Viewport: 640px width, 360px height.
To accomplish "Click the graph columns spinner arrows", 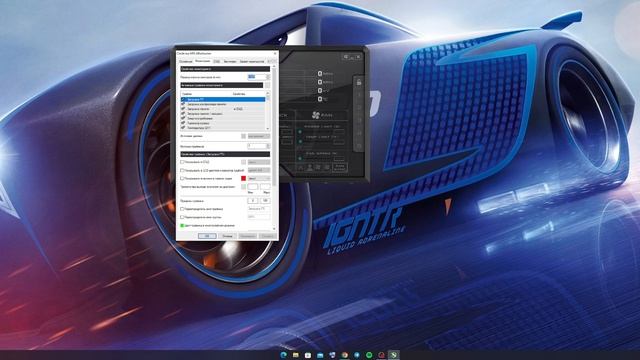I will pyautogui.click(x=268, y=146).
